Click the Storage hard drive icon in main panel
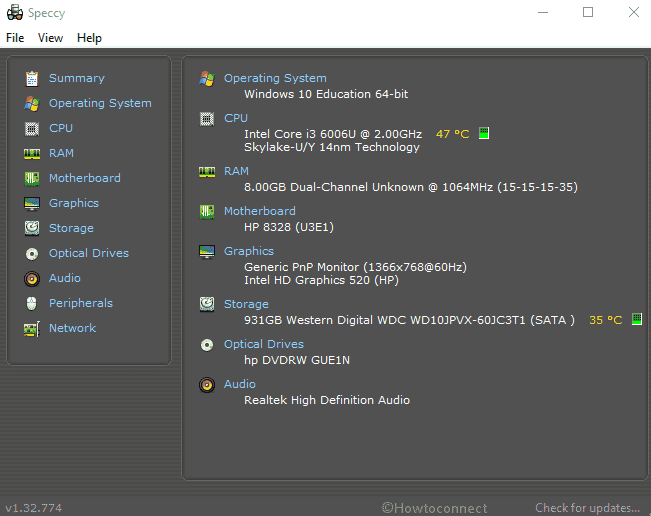Screen dimensions: 651x516 click(207, 304)
